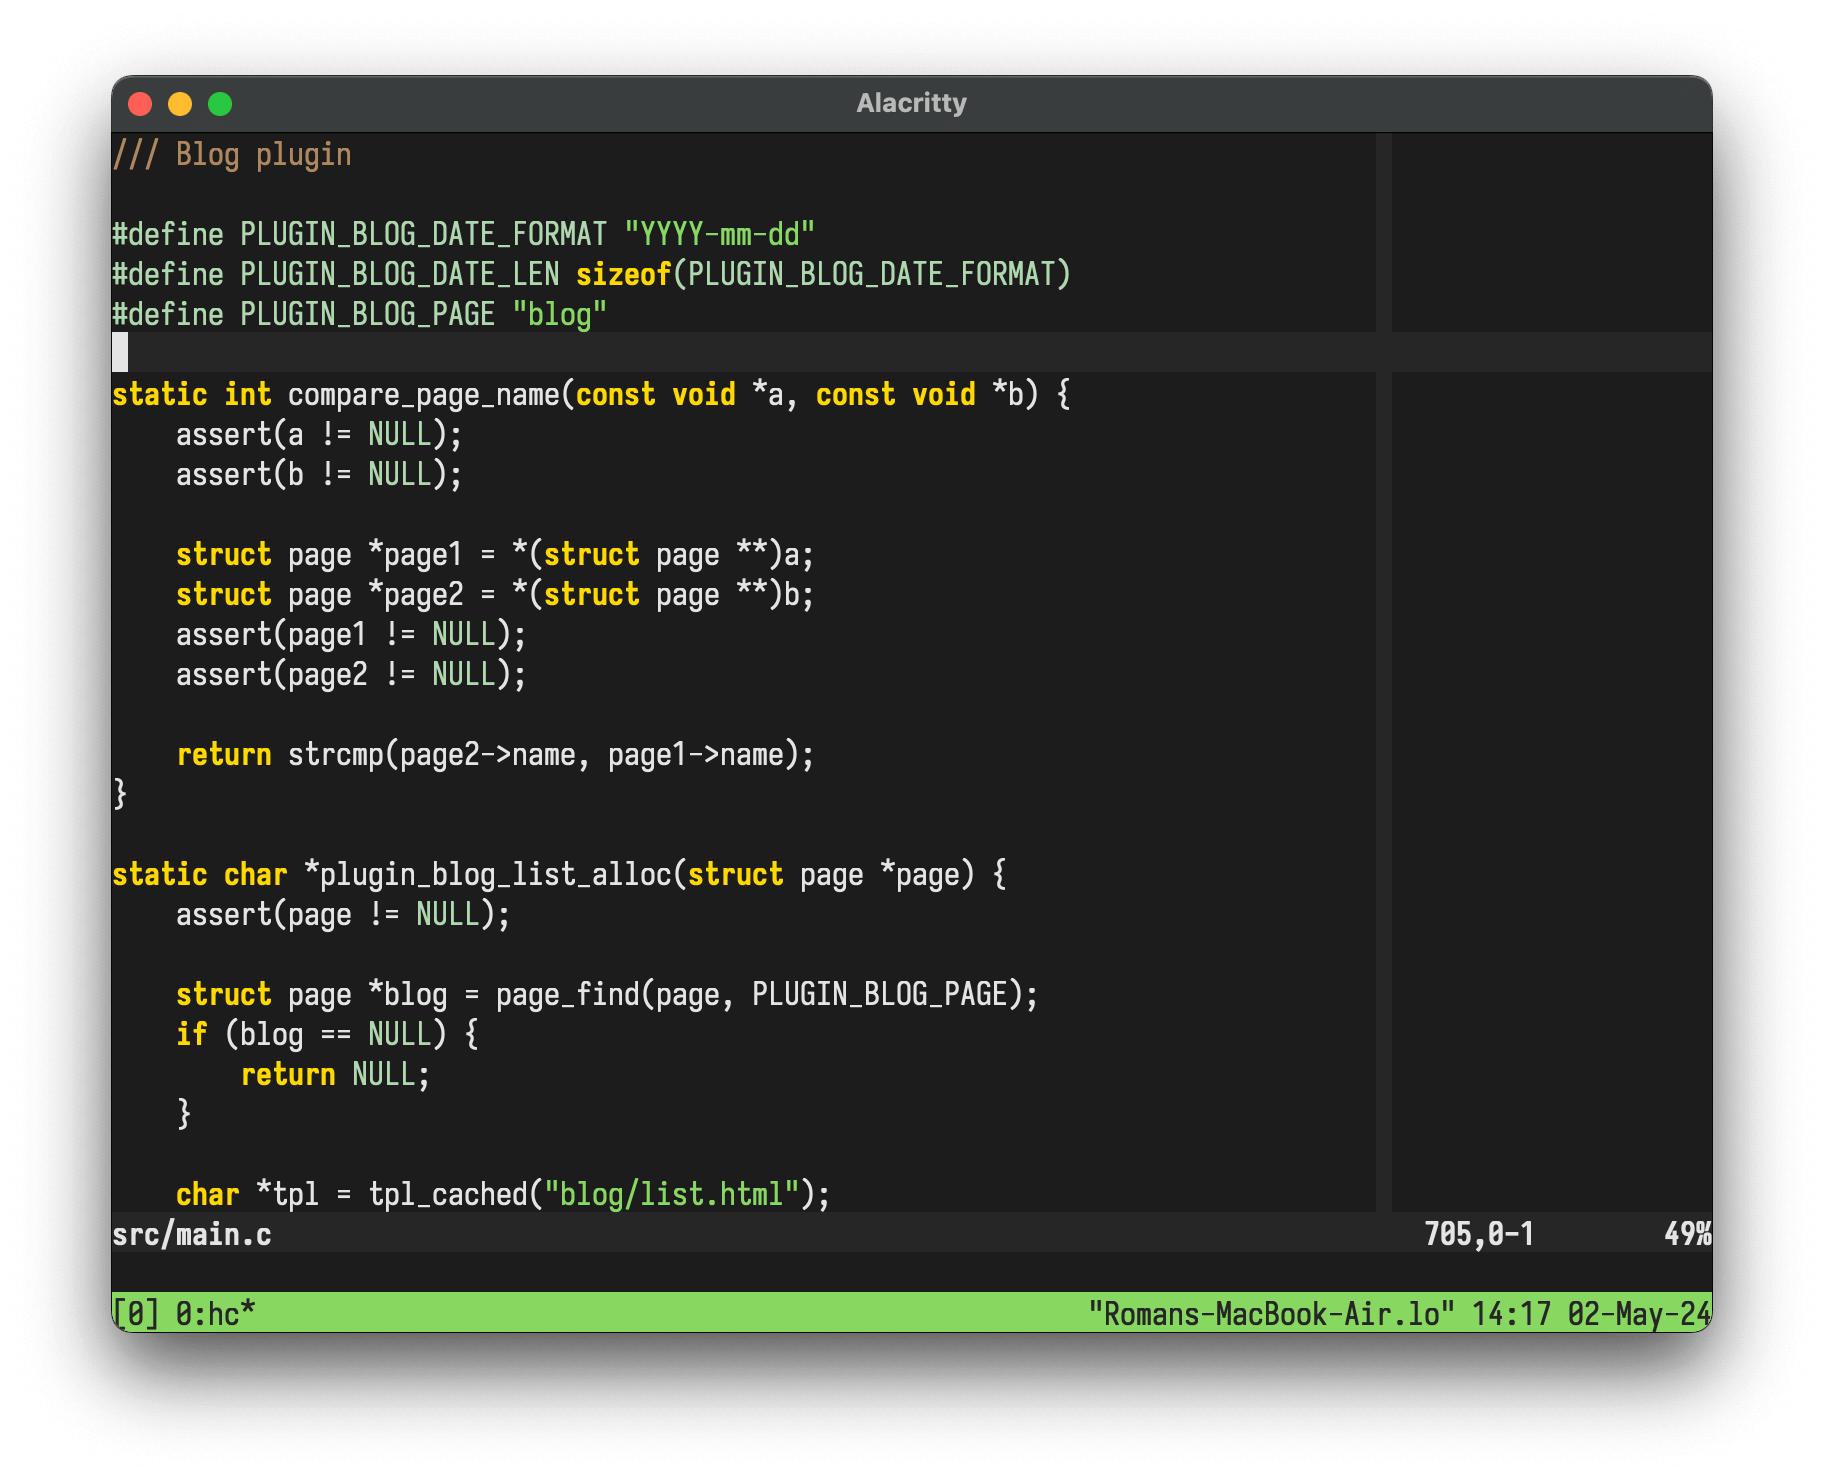This screenshot has width=1824, height=1480.
Task: Click the compare_page_name function name
Action: click(x=423, y=395)
